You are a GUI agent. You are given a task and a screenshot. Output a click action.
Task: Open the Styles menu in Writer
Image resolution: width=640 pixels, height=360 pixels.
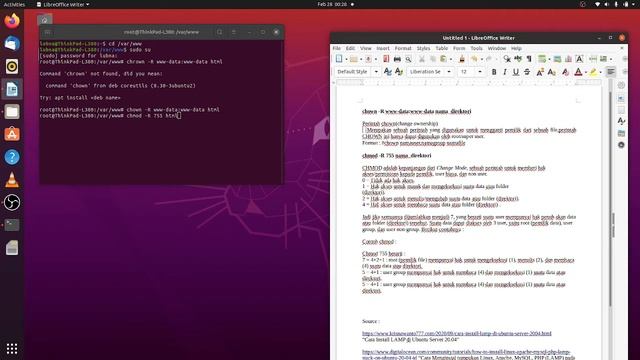[423, 48]
